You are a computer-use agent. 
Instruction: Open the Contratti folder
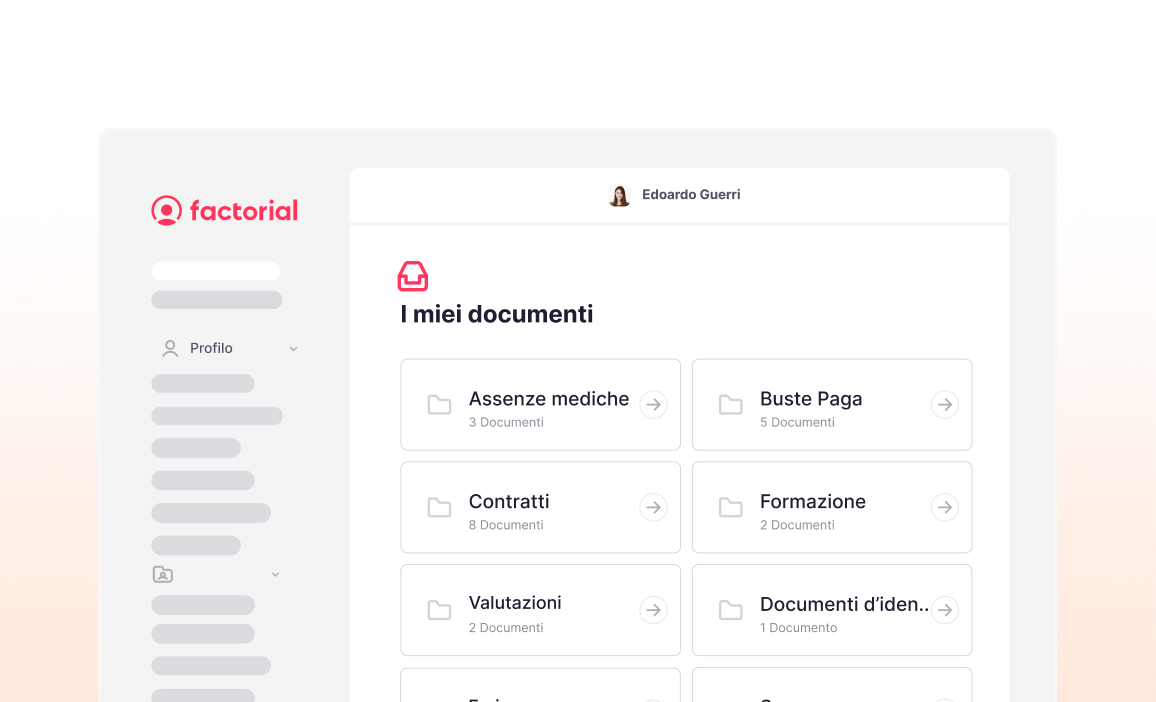point(540,507)
